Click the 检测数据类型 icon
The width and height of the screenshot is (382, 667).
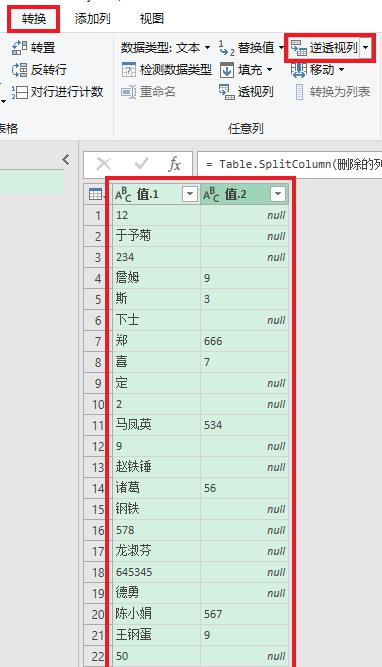click(129, 70)
